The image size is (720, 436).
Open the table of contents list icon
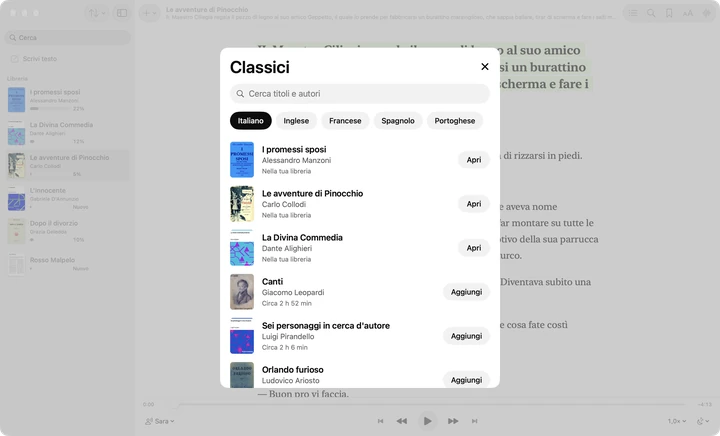[633, 13]
